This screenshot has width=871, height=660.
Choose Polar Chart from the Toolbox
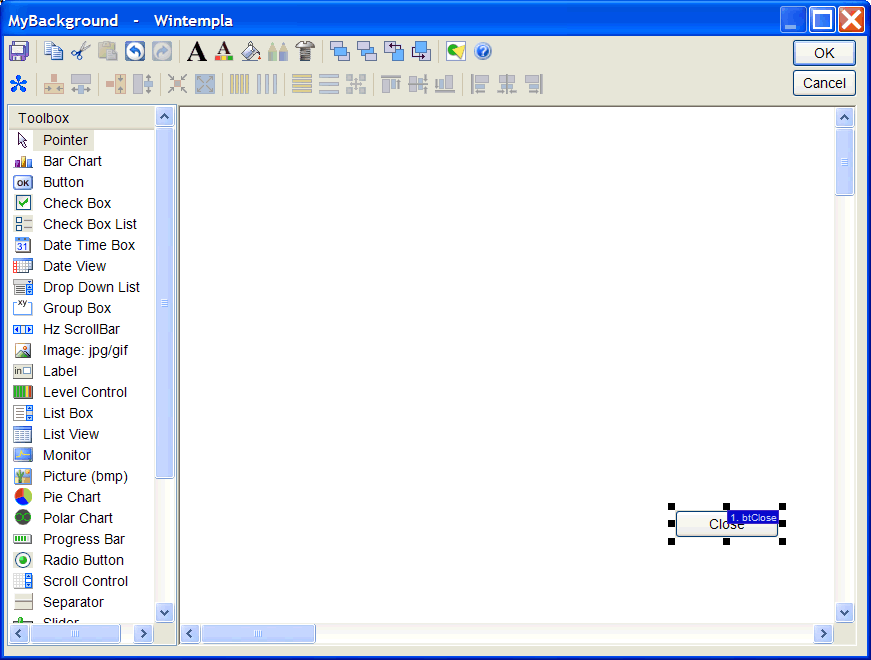tap(78, 518)
